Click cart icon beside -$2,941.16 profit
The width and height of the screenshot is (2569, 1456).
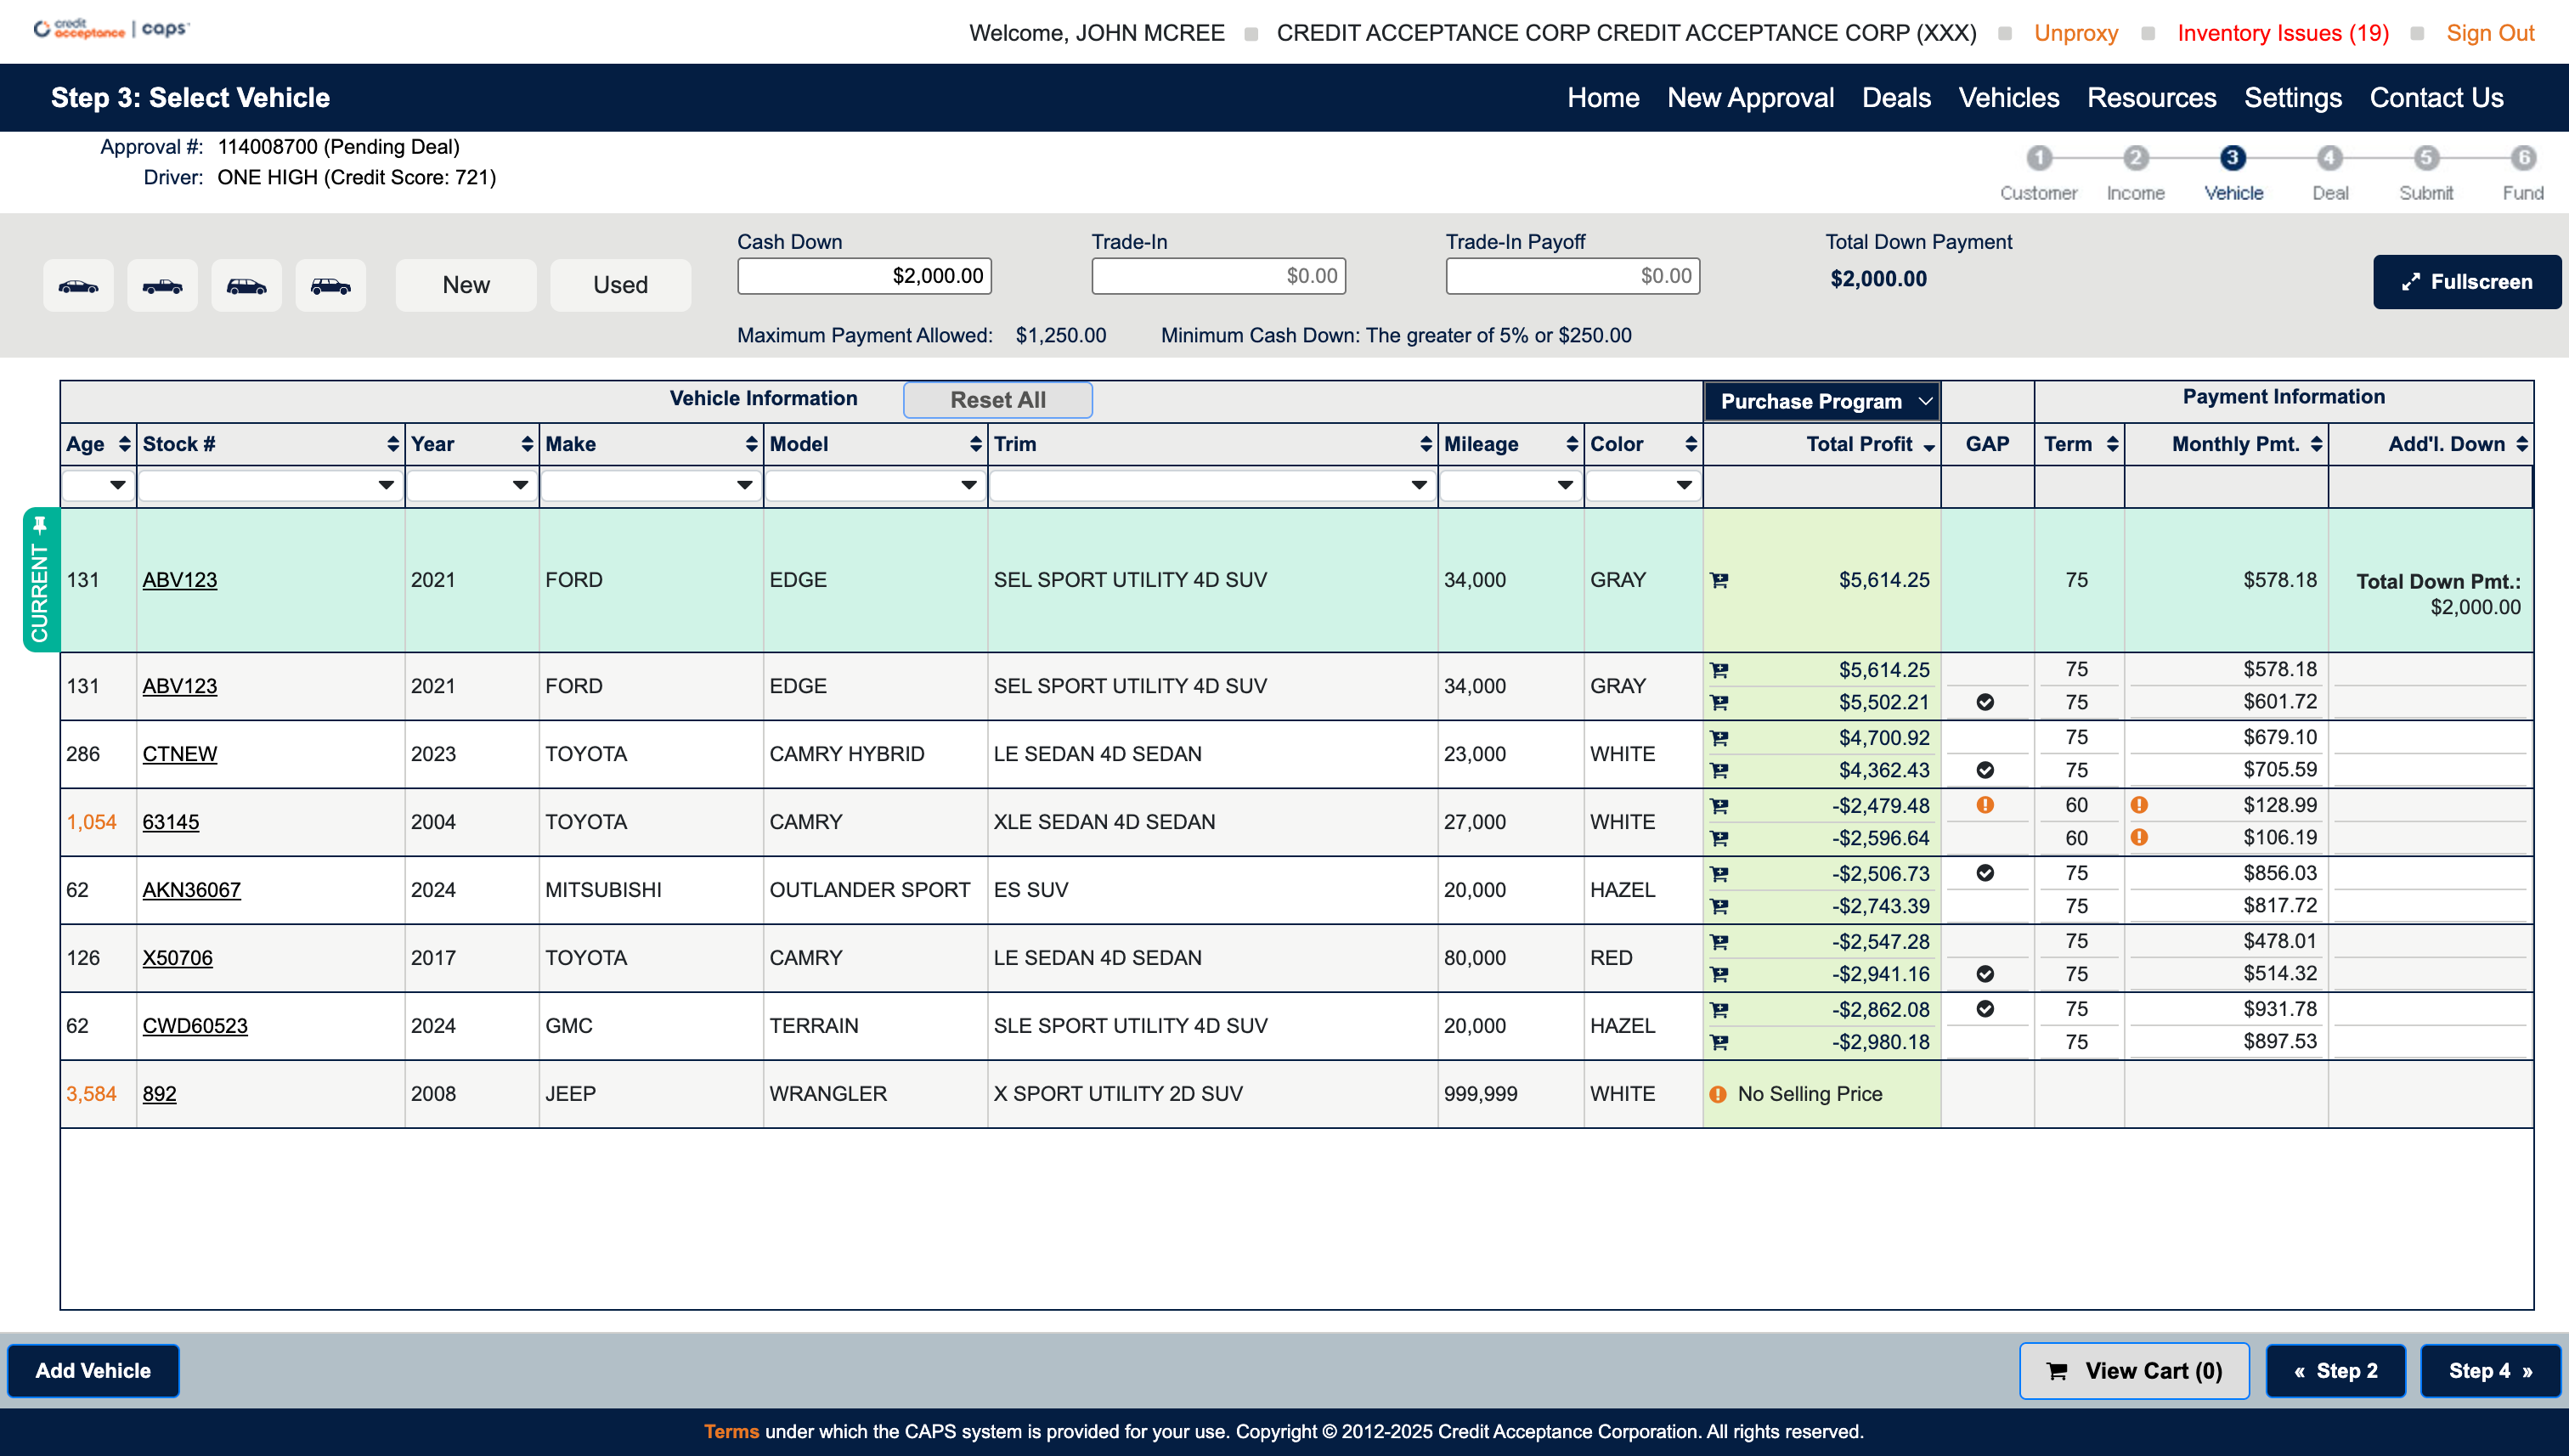1719,975
